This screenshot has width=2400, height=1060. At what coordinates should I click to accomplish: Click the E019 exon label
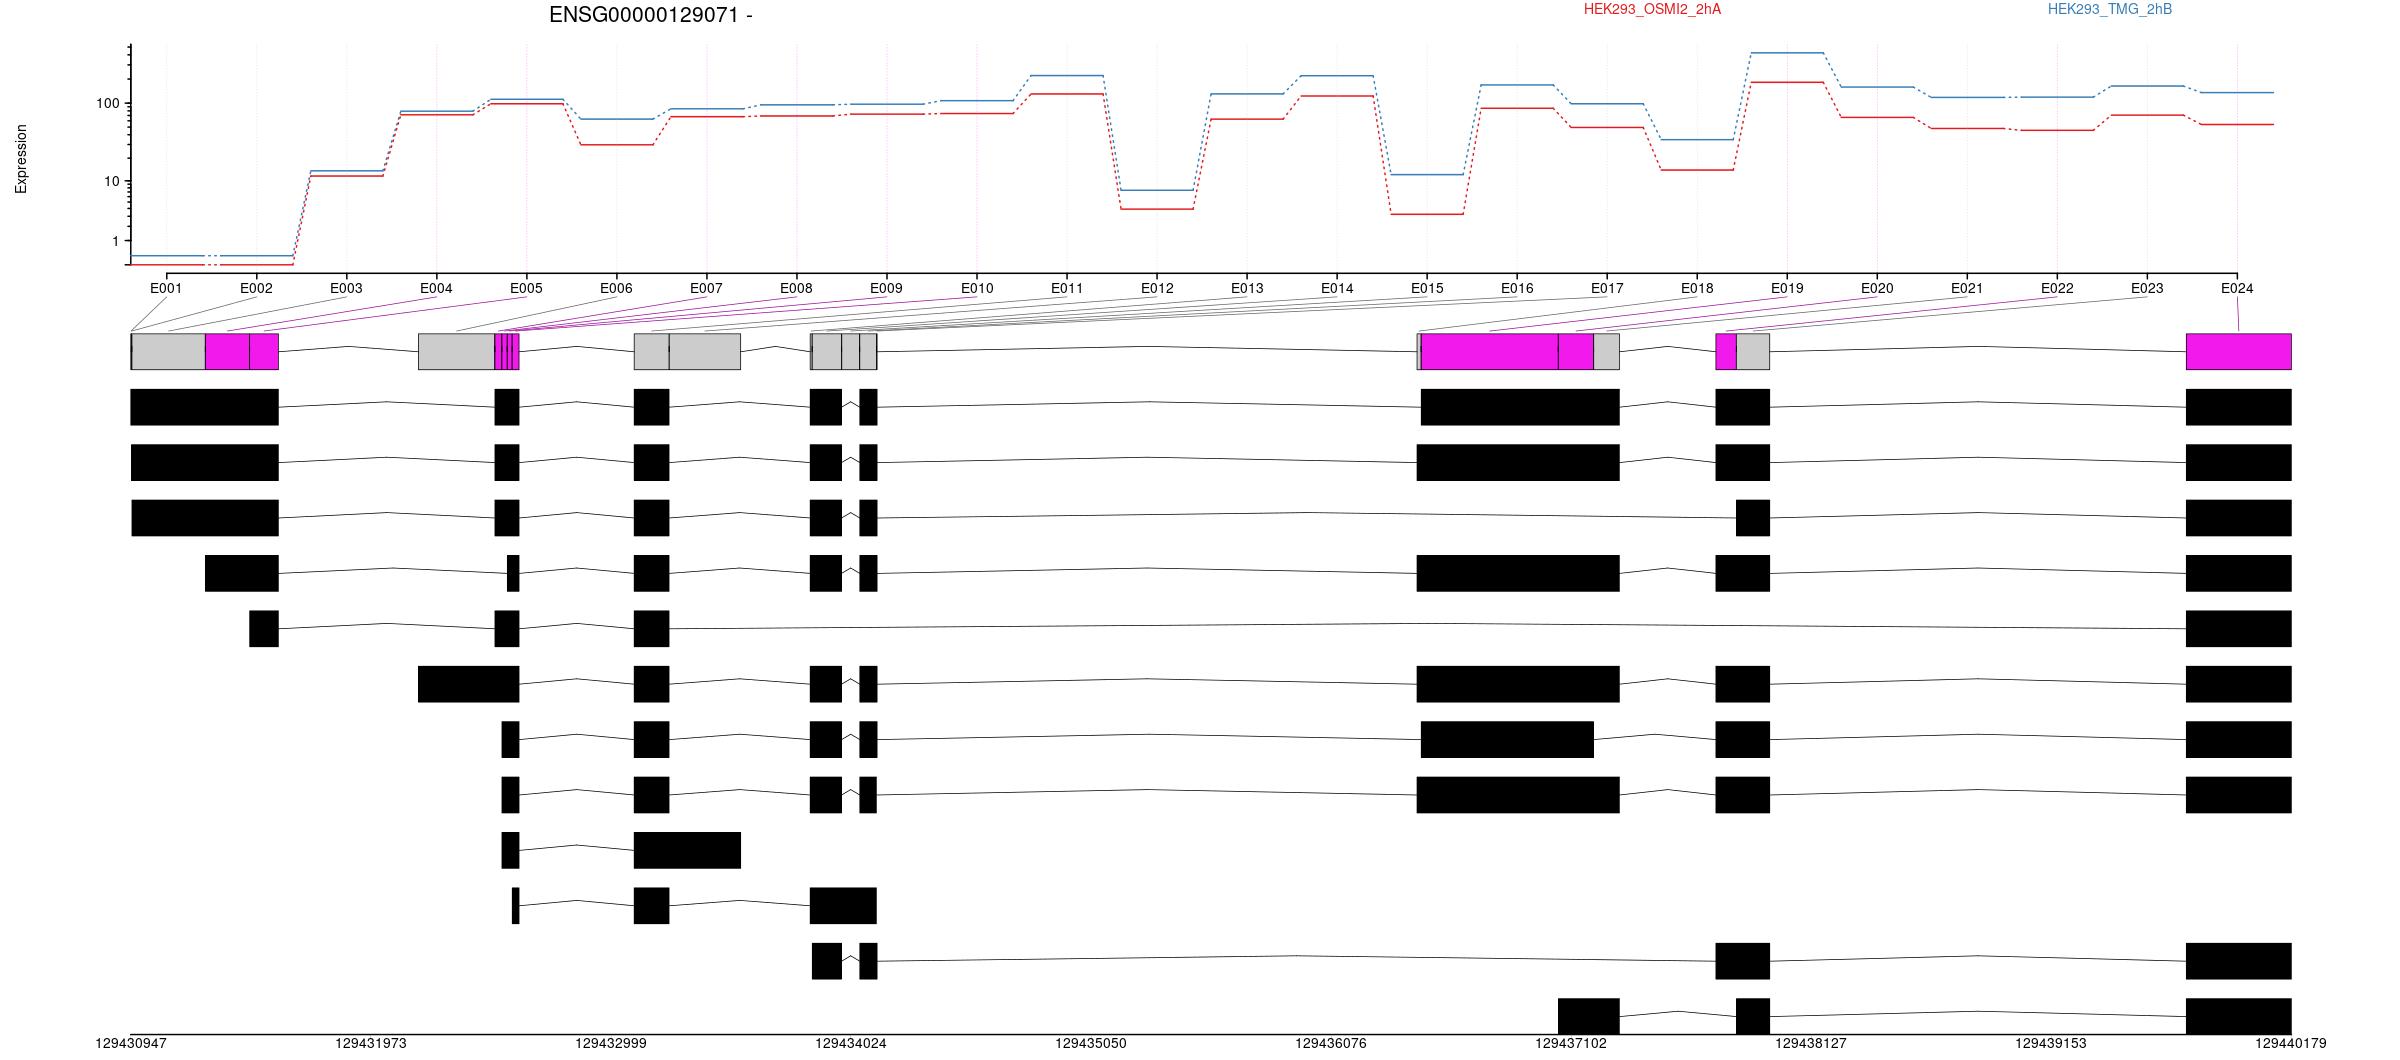[x=1787, y=288]
